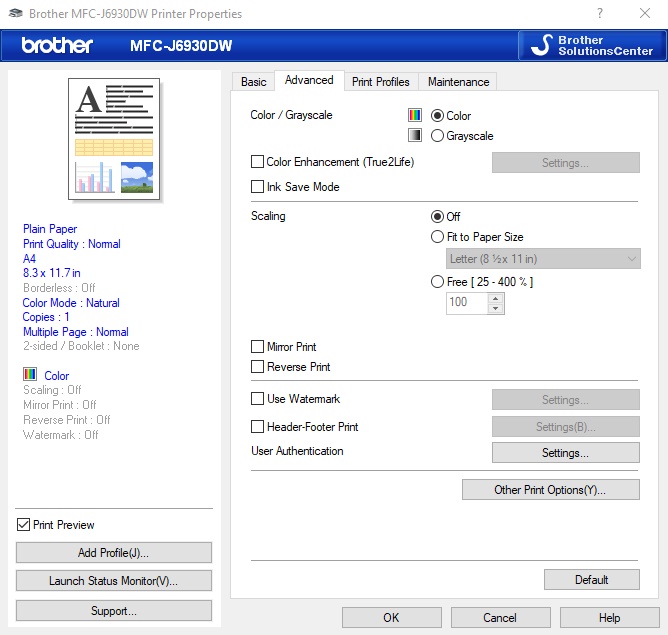Click the Default button
Image resolution: width=668 pixels, height=635 pixels.
click(591, 580)
